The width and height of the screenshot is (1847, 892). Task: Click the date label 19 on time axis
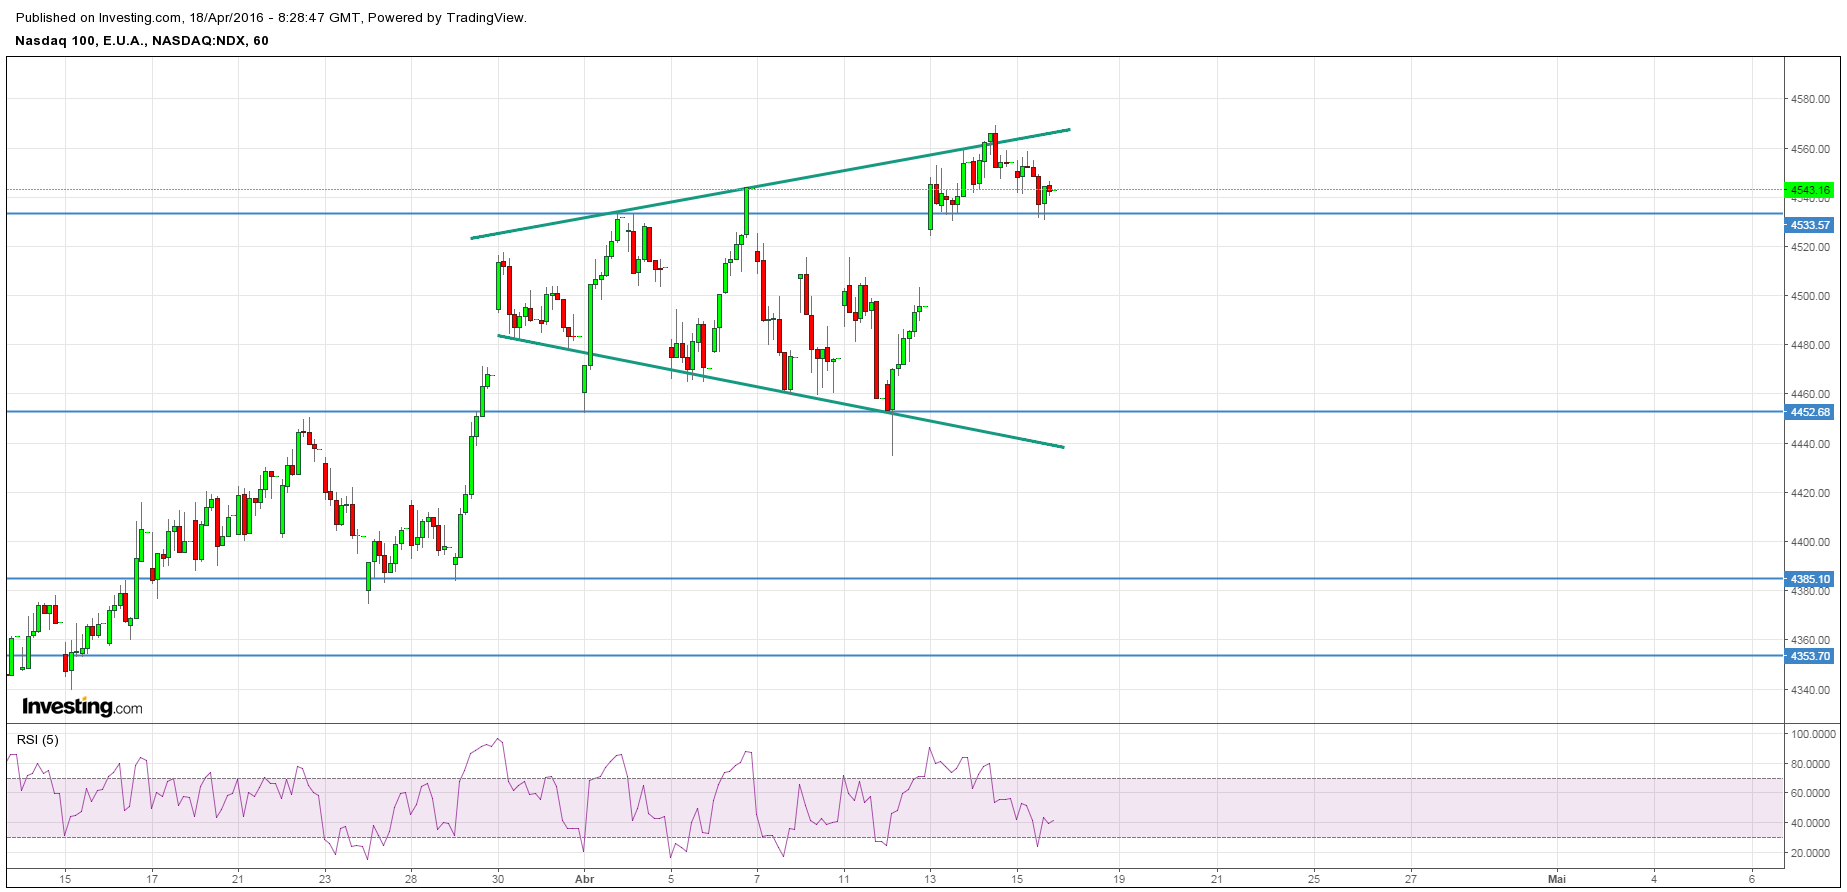[1119, 879]
